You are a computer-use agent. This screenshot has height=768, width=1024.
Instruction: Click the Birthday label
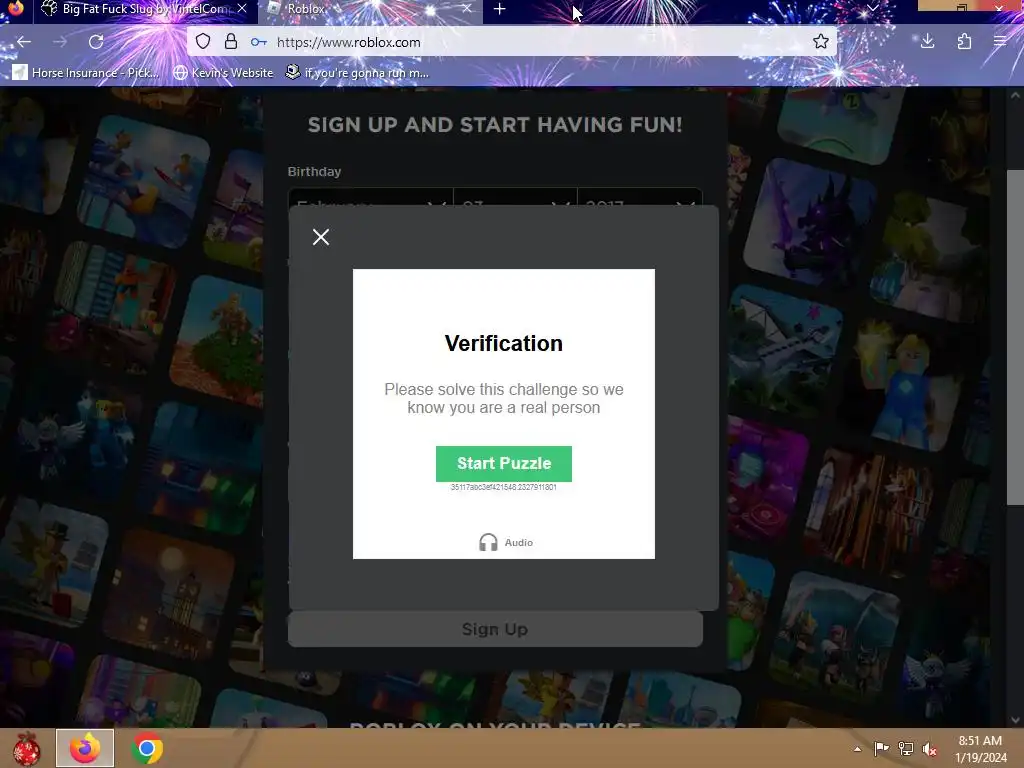click(x=314, y=172)
